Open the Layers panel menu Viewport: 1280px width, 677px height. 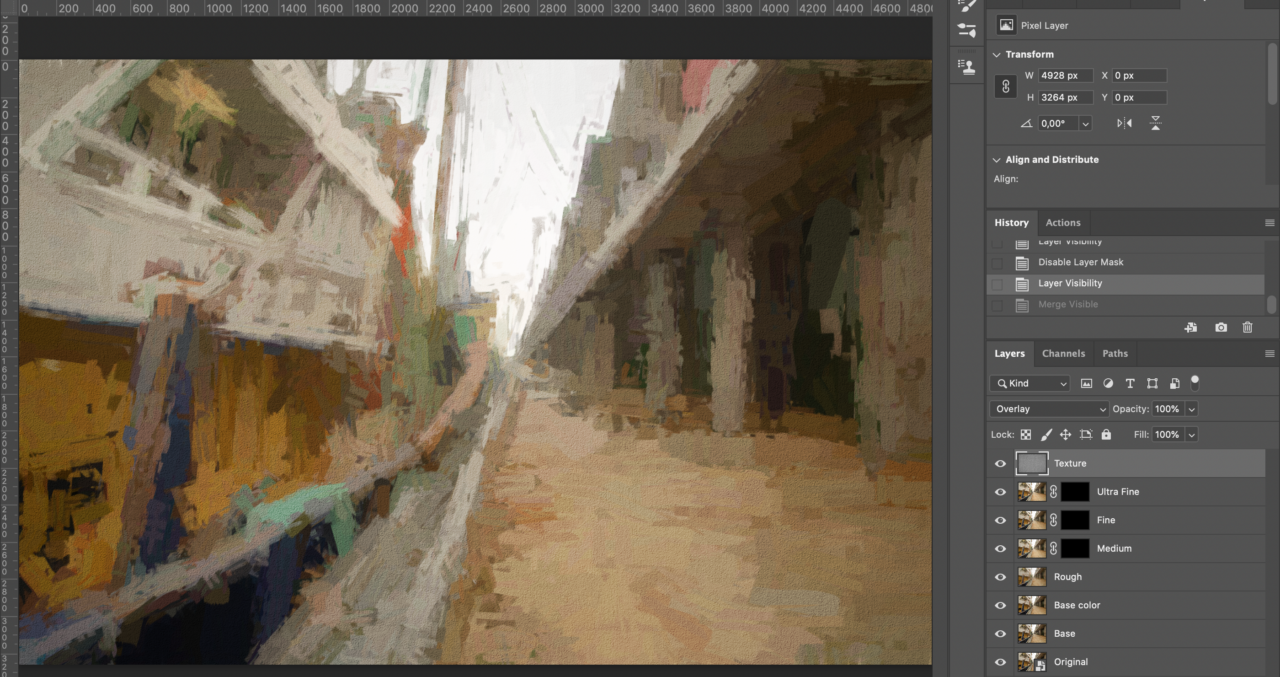[x=1270, y=353]
